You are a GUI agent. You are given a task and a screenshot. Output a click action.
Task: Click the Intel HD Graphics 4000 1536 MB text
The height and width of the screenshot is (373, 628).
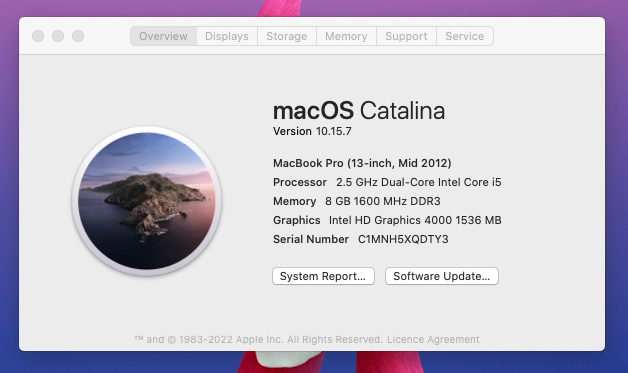point(415,220)
